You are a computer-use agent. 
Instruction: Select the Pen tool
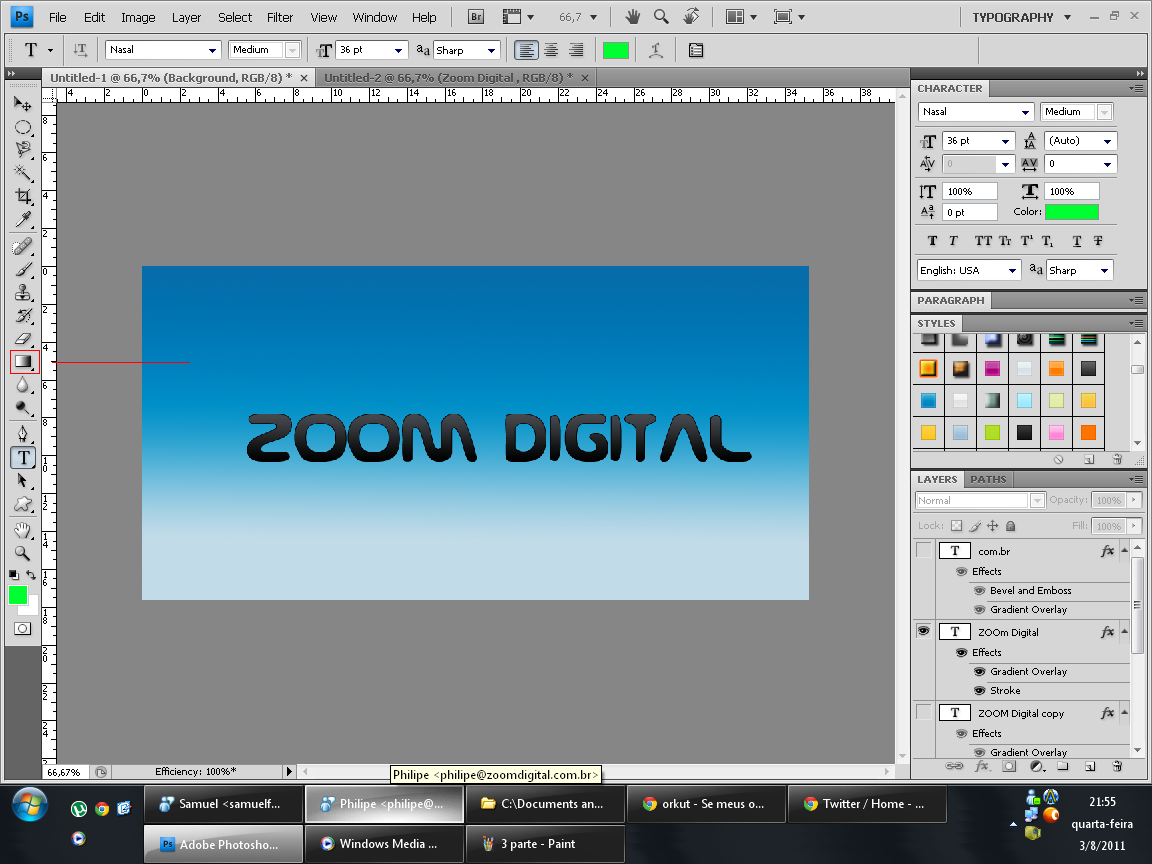pyautogui.click(x=23, y=433)
